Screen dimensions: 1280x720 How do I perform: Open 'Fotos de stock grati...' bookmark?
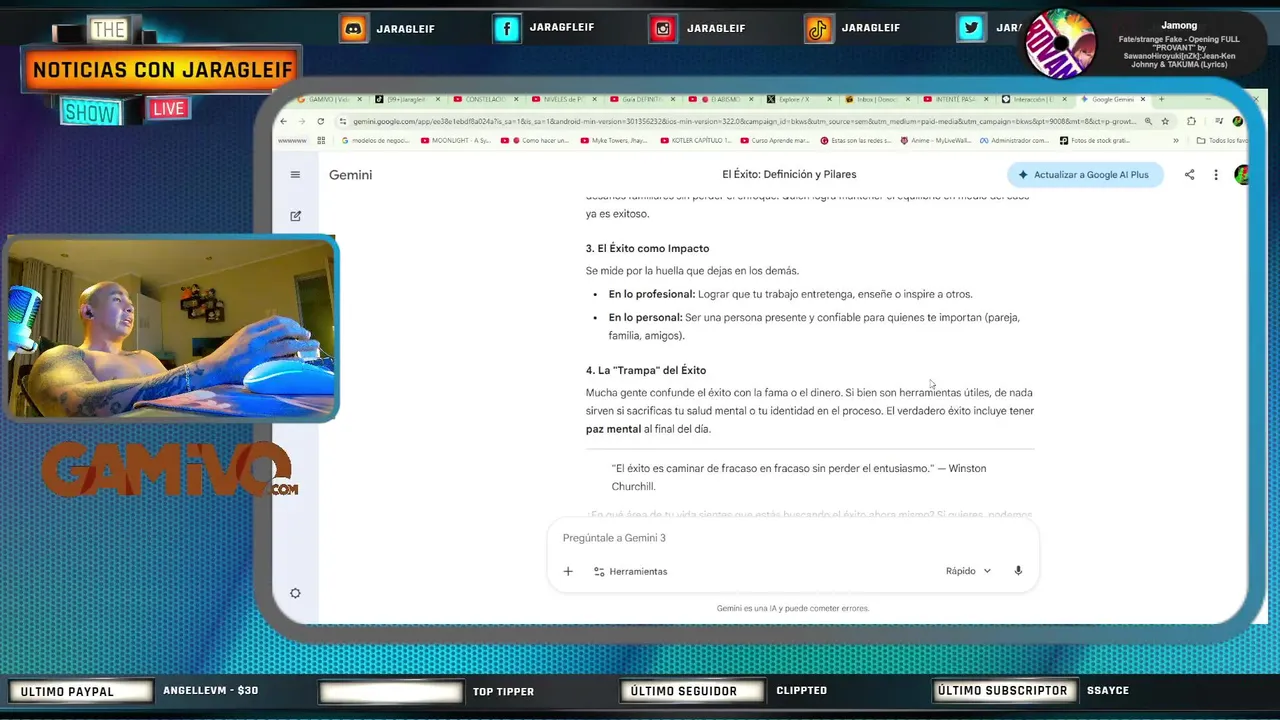tap(1095, 140)
